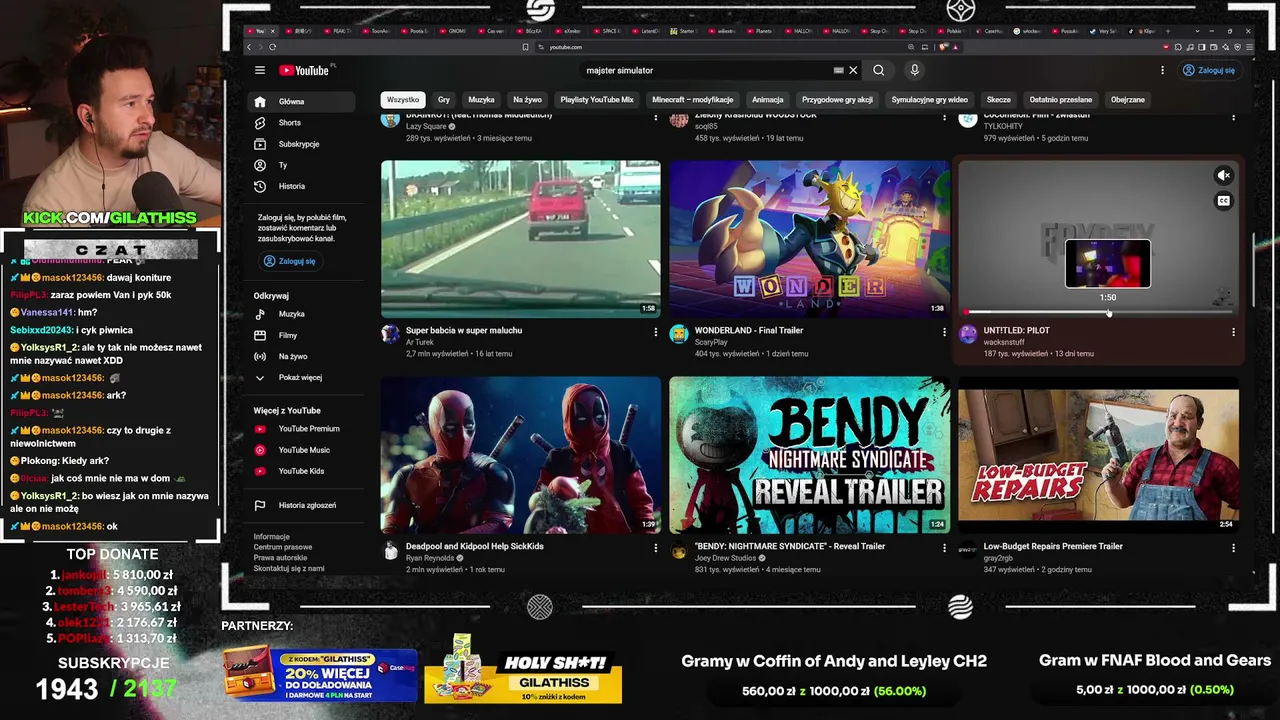Unmute the UNT!TLED: PILOT video preview
Viewport: 1280px width, 720px height.
[1223, 176]
